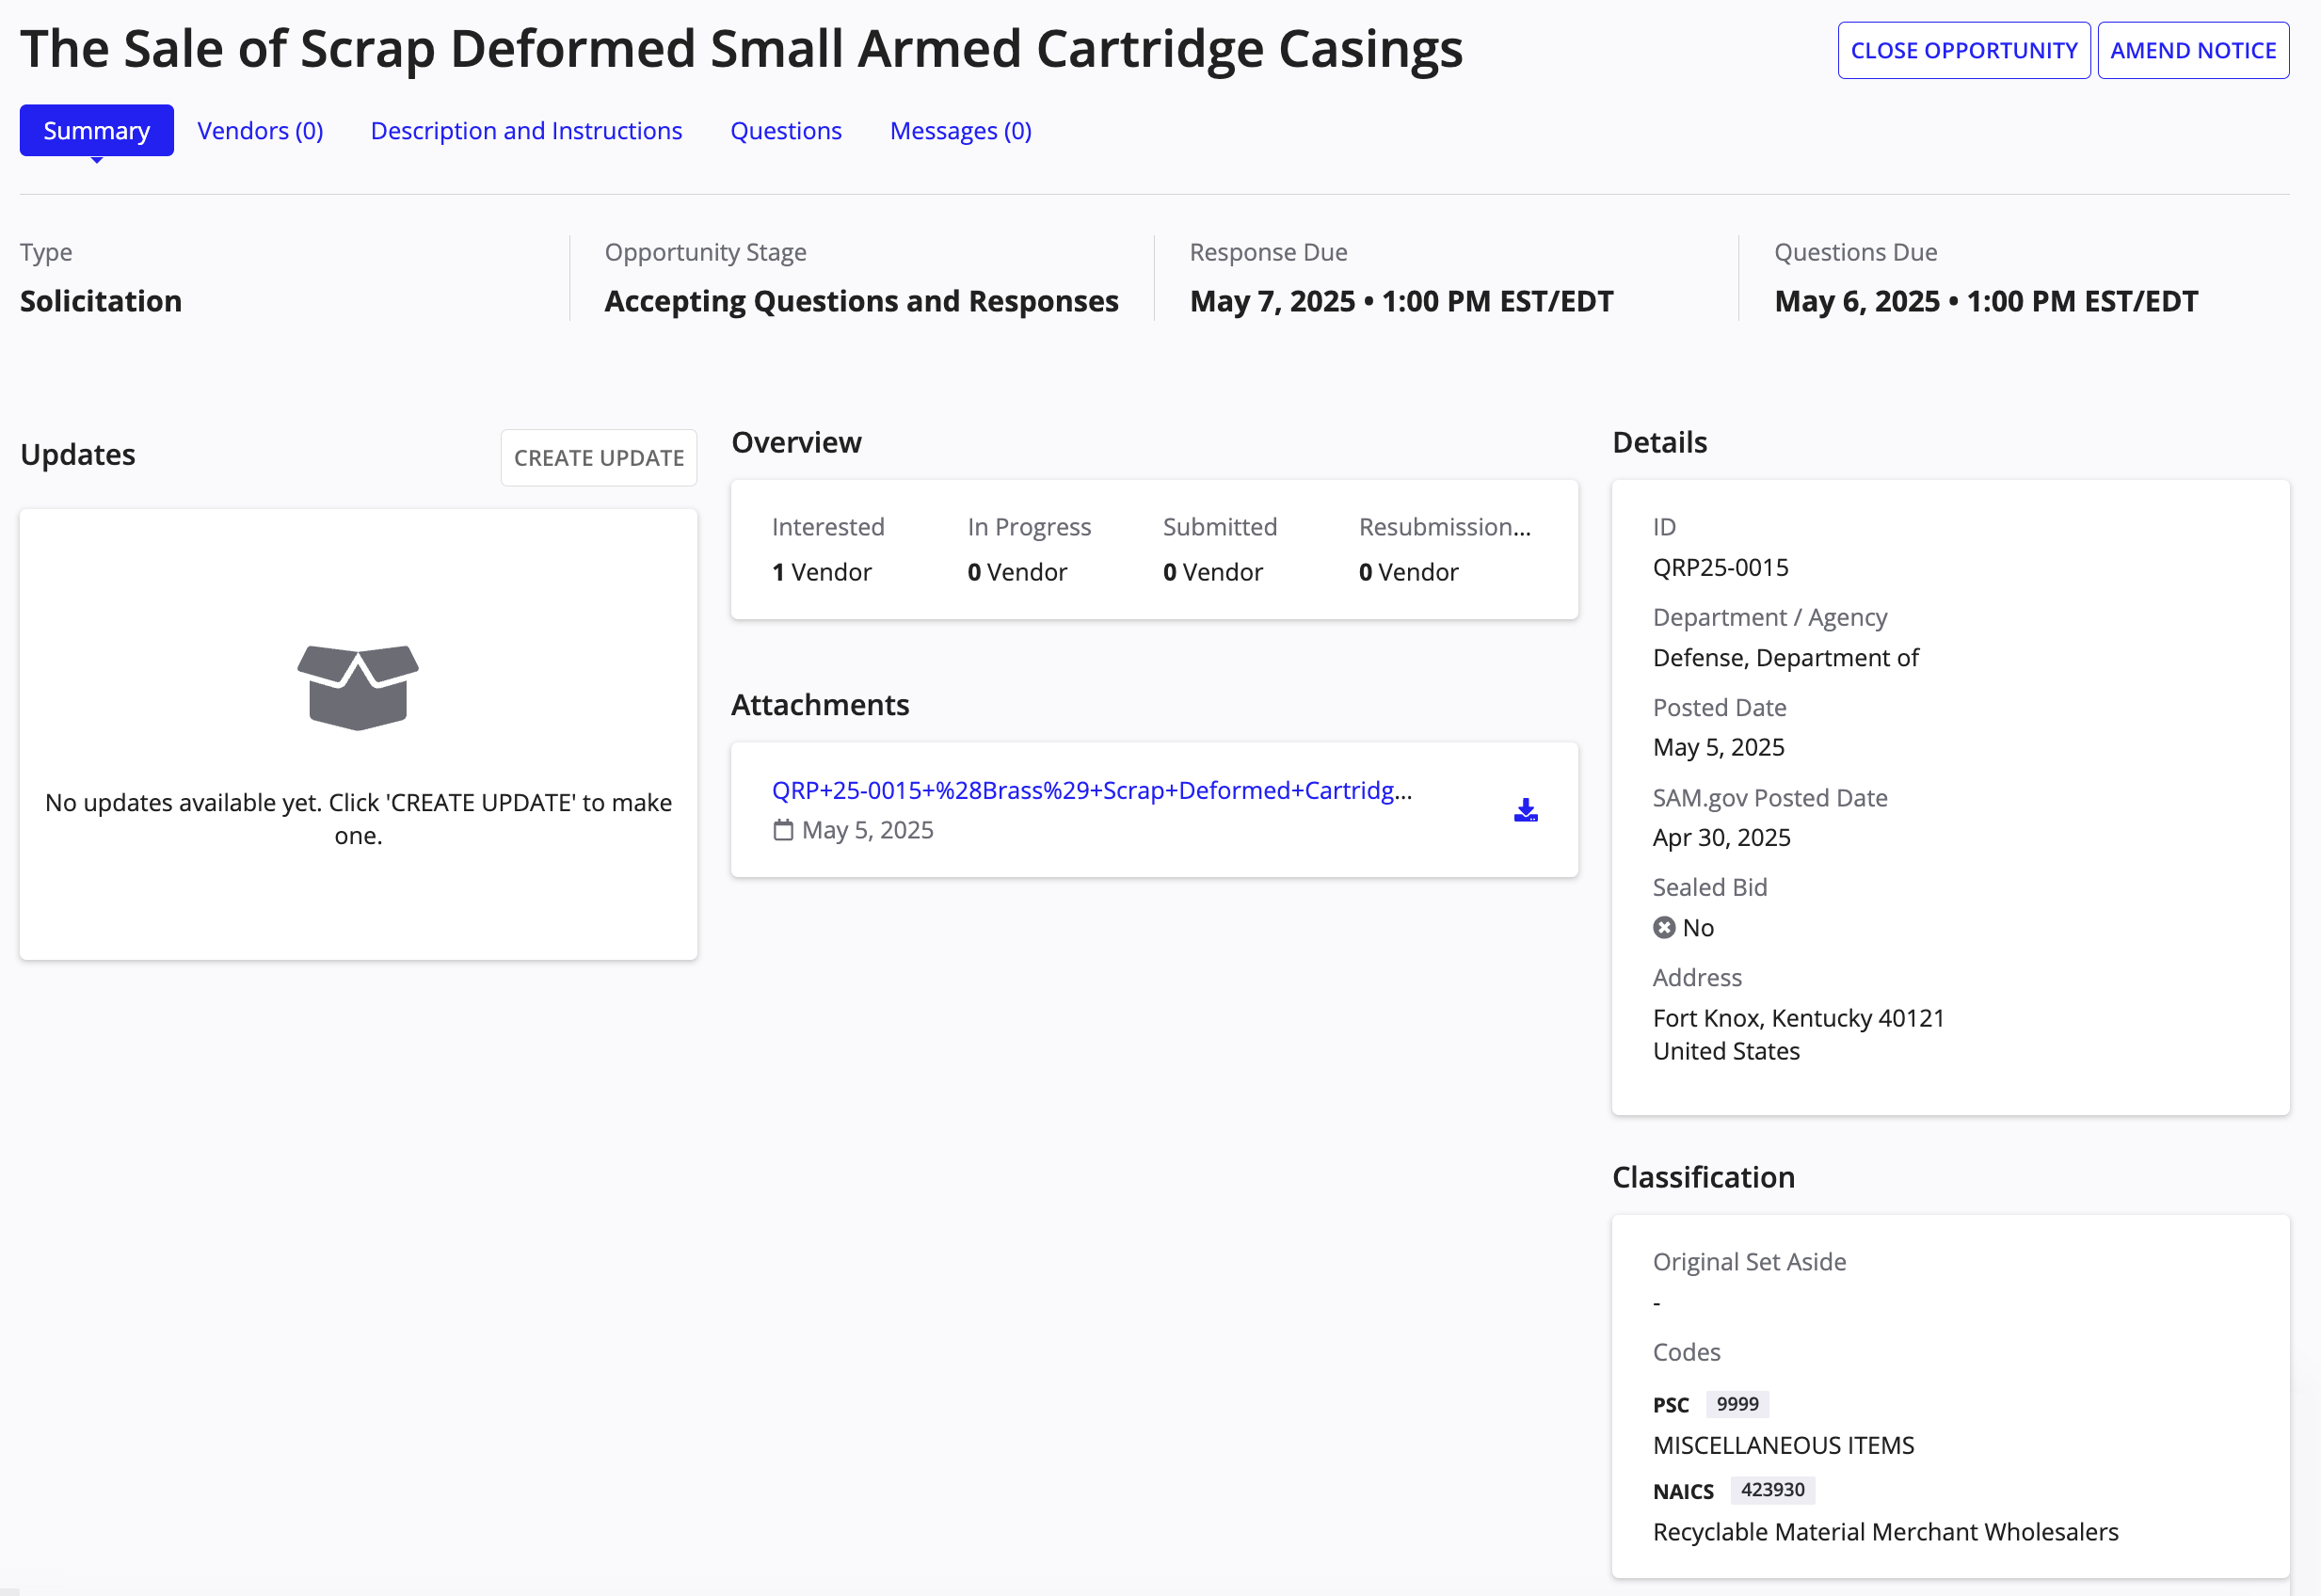Click the empty box icon in Updates

point(358,688)
